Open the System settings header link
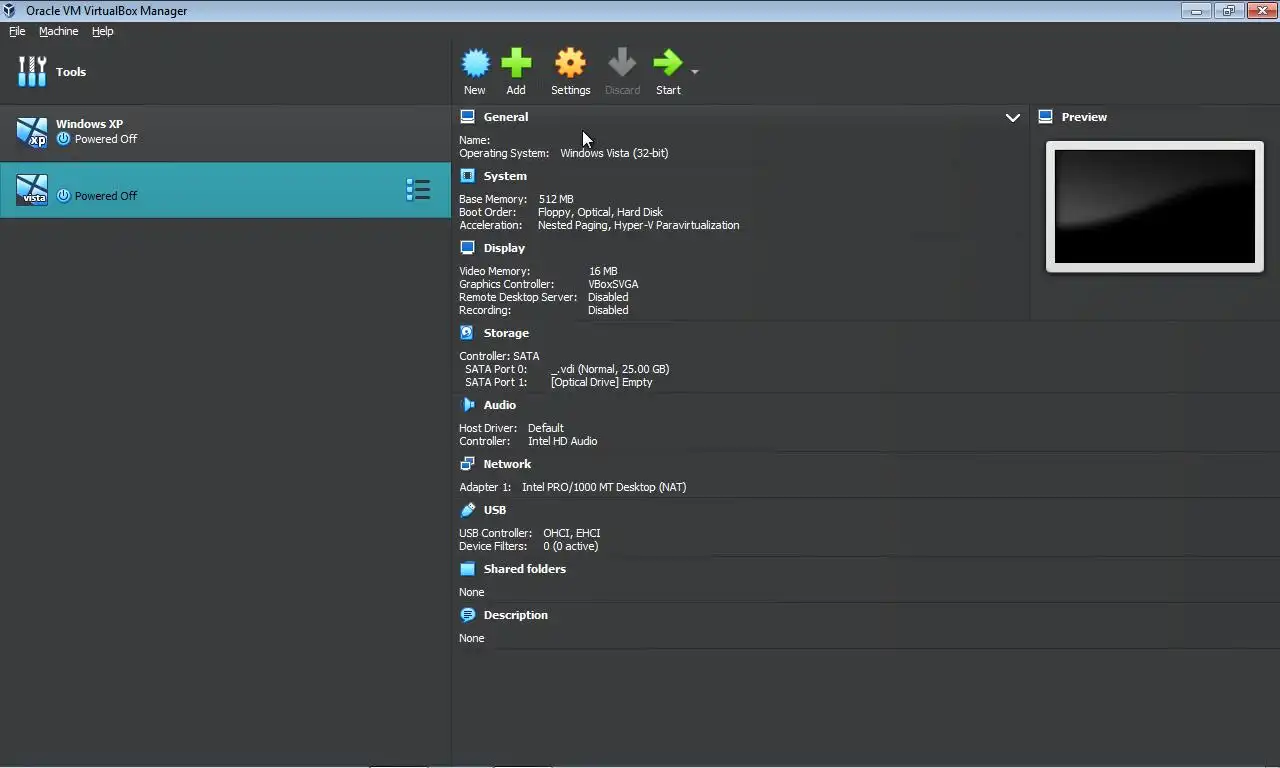This screenshot has width=1280, height=768. point(505,176)
